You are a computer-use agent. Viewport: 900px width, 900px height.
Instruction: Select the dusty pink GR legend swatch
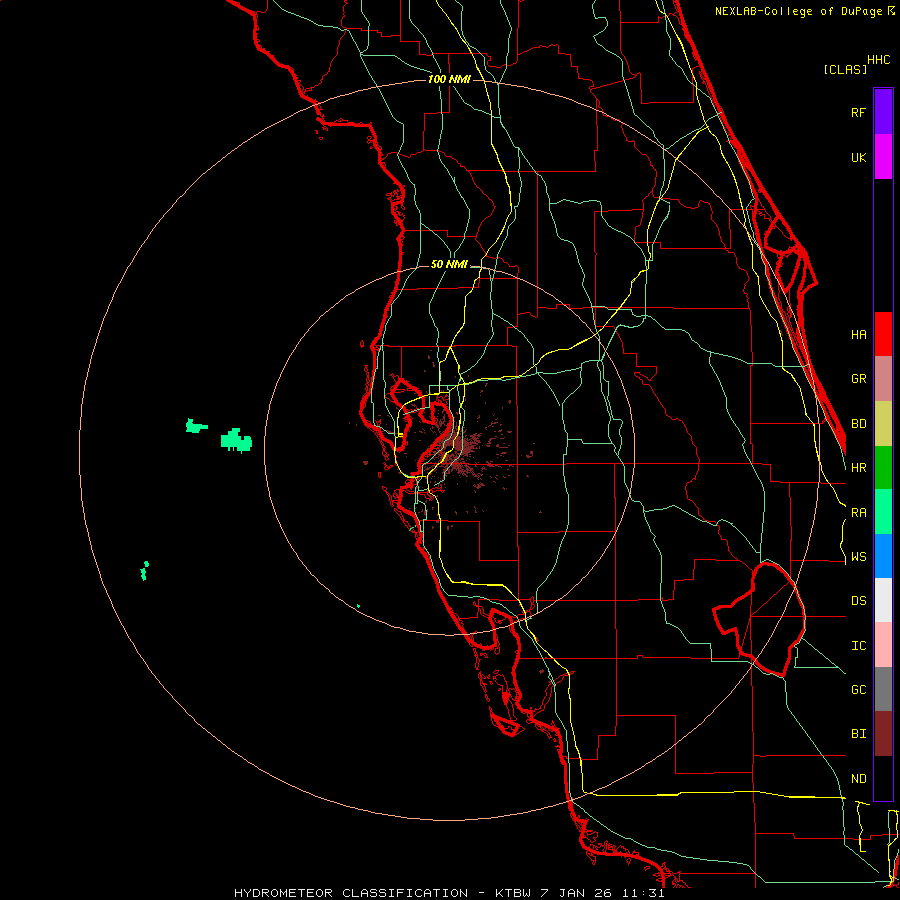tap(883, 379)
